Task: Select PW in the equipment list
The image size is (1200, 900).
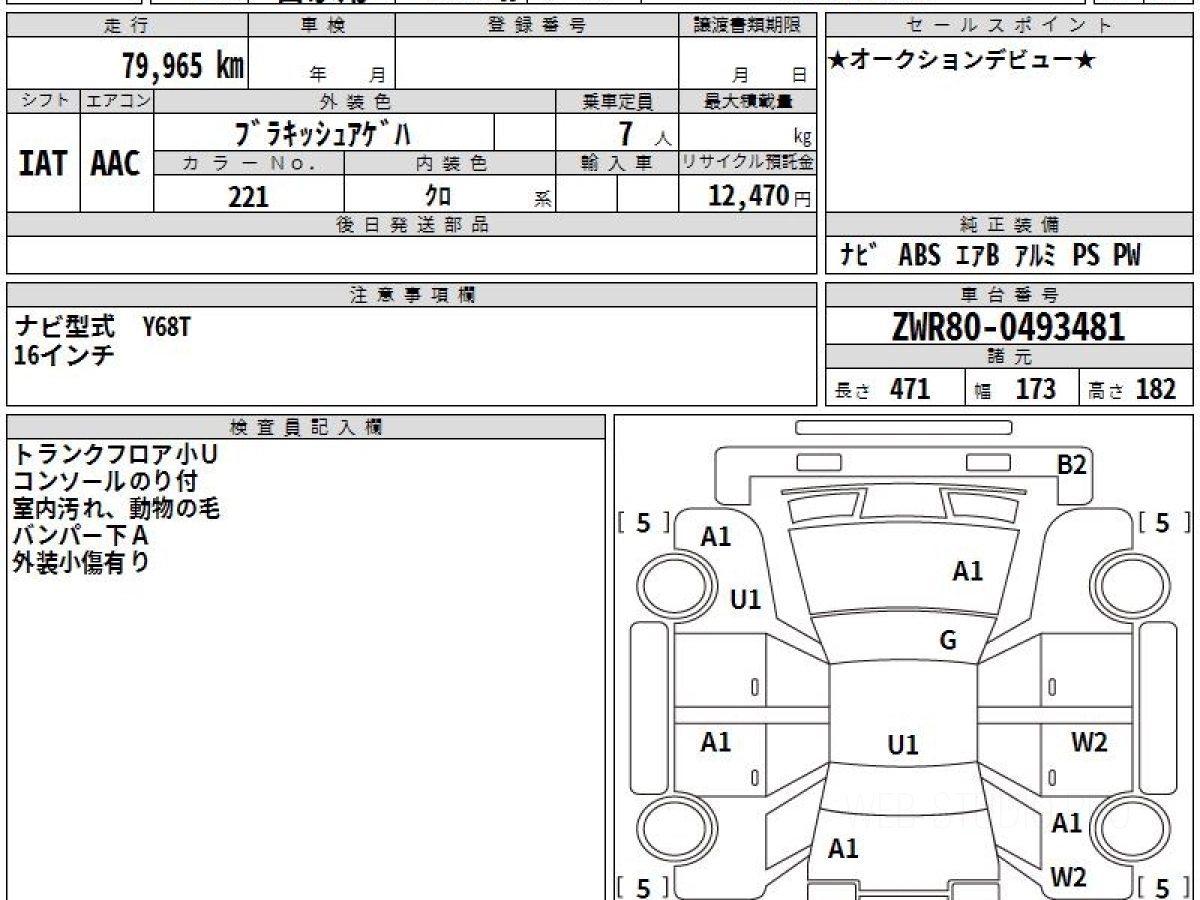Action: coord(1125,256)
